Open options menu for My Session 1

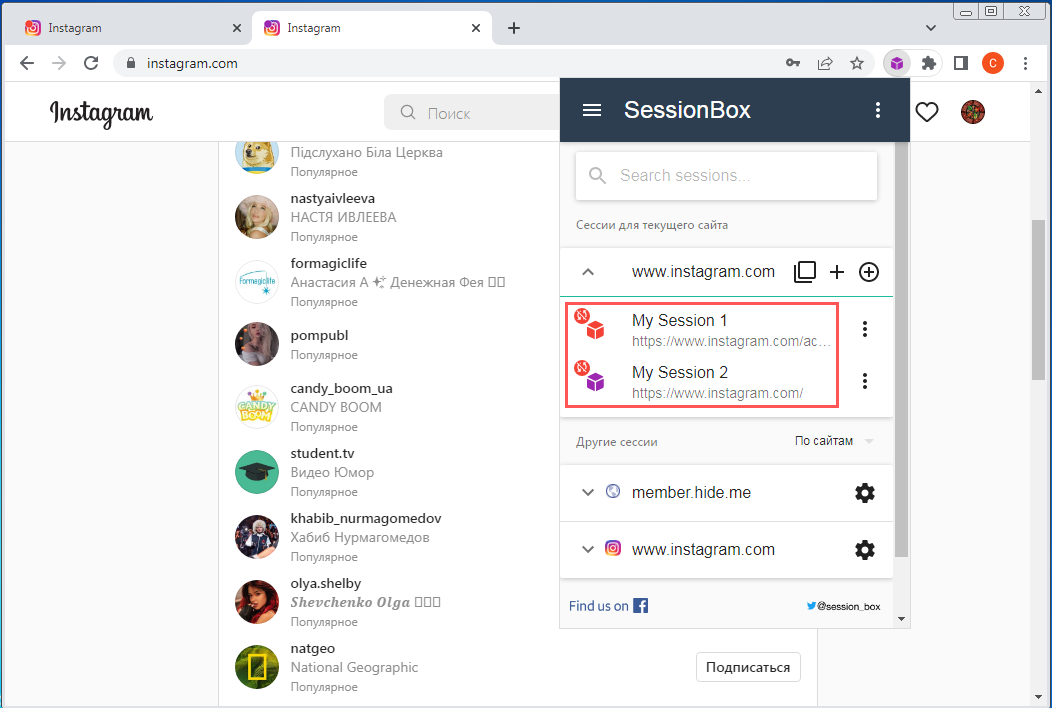(865, 329)
